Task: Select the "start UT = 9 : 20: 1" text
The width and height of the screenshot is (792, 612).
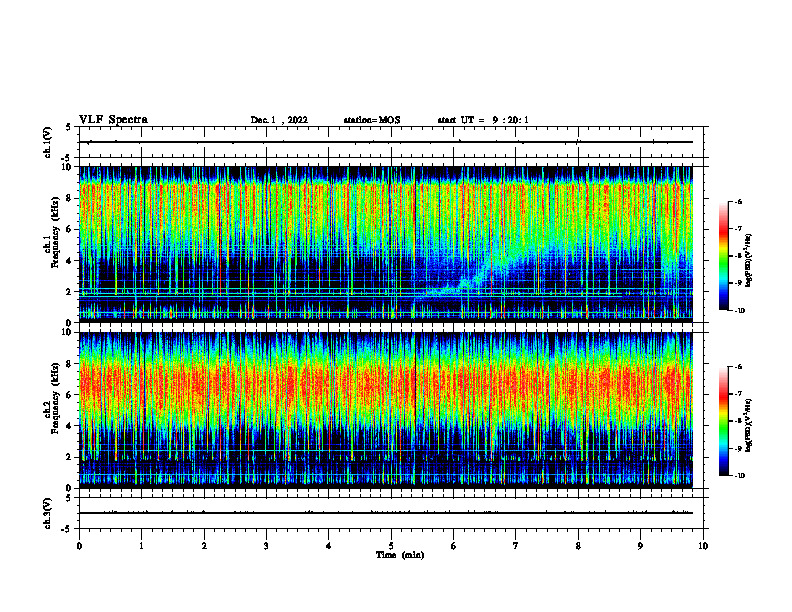Action: [483, 120]
